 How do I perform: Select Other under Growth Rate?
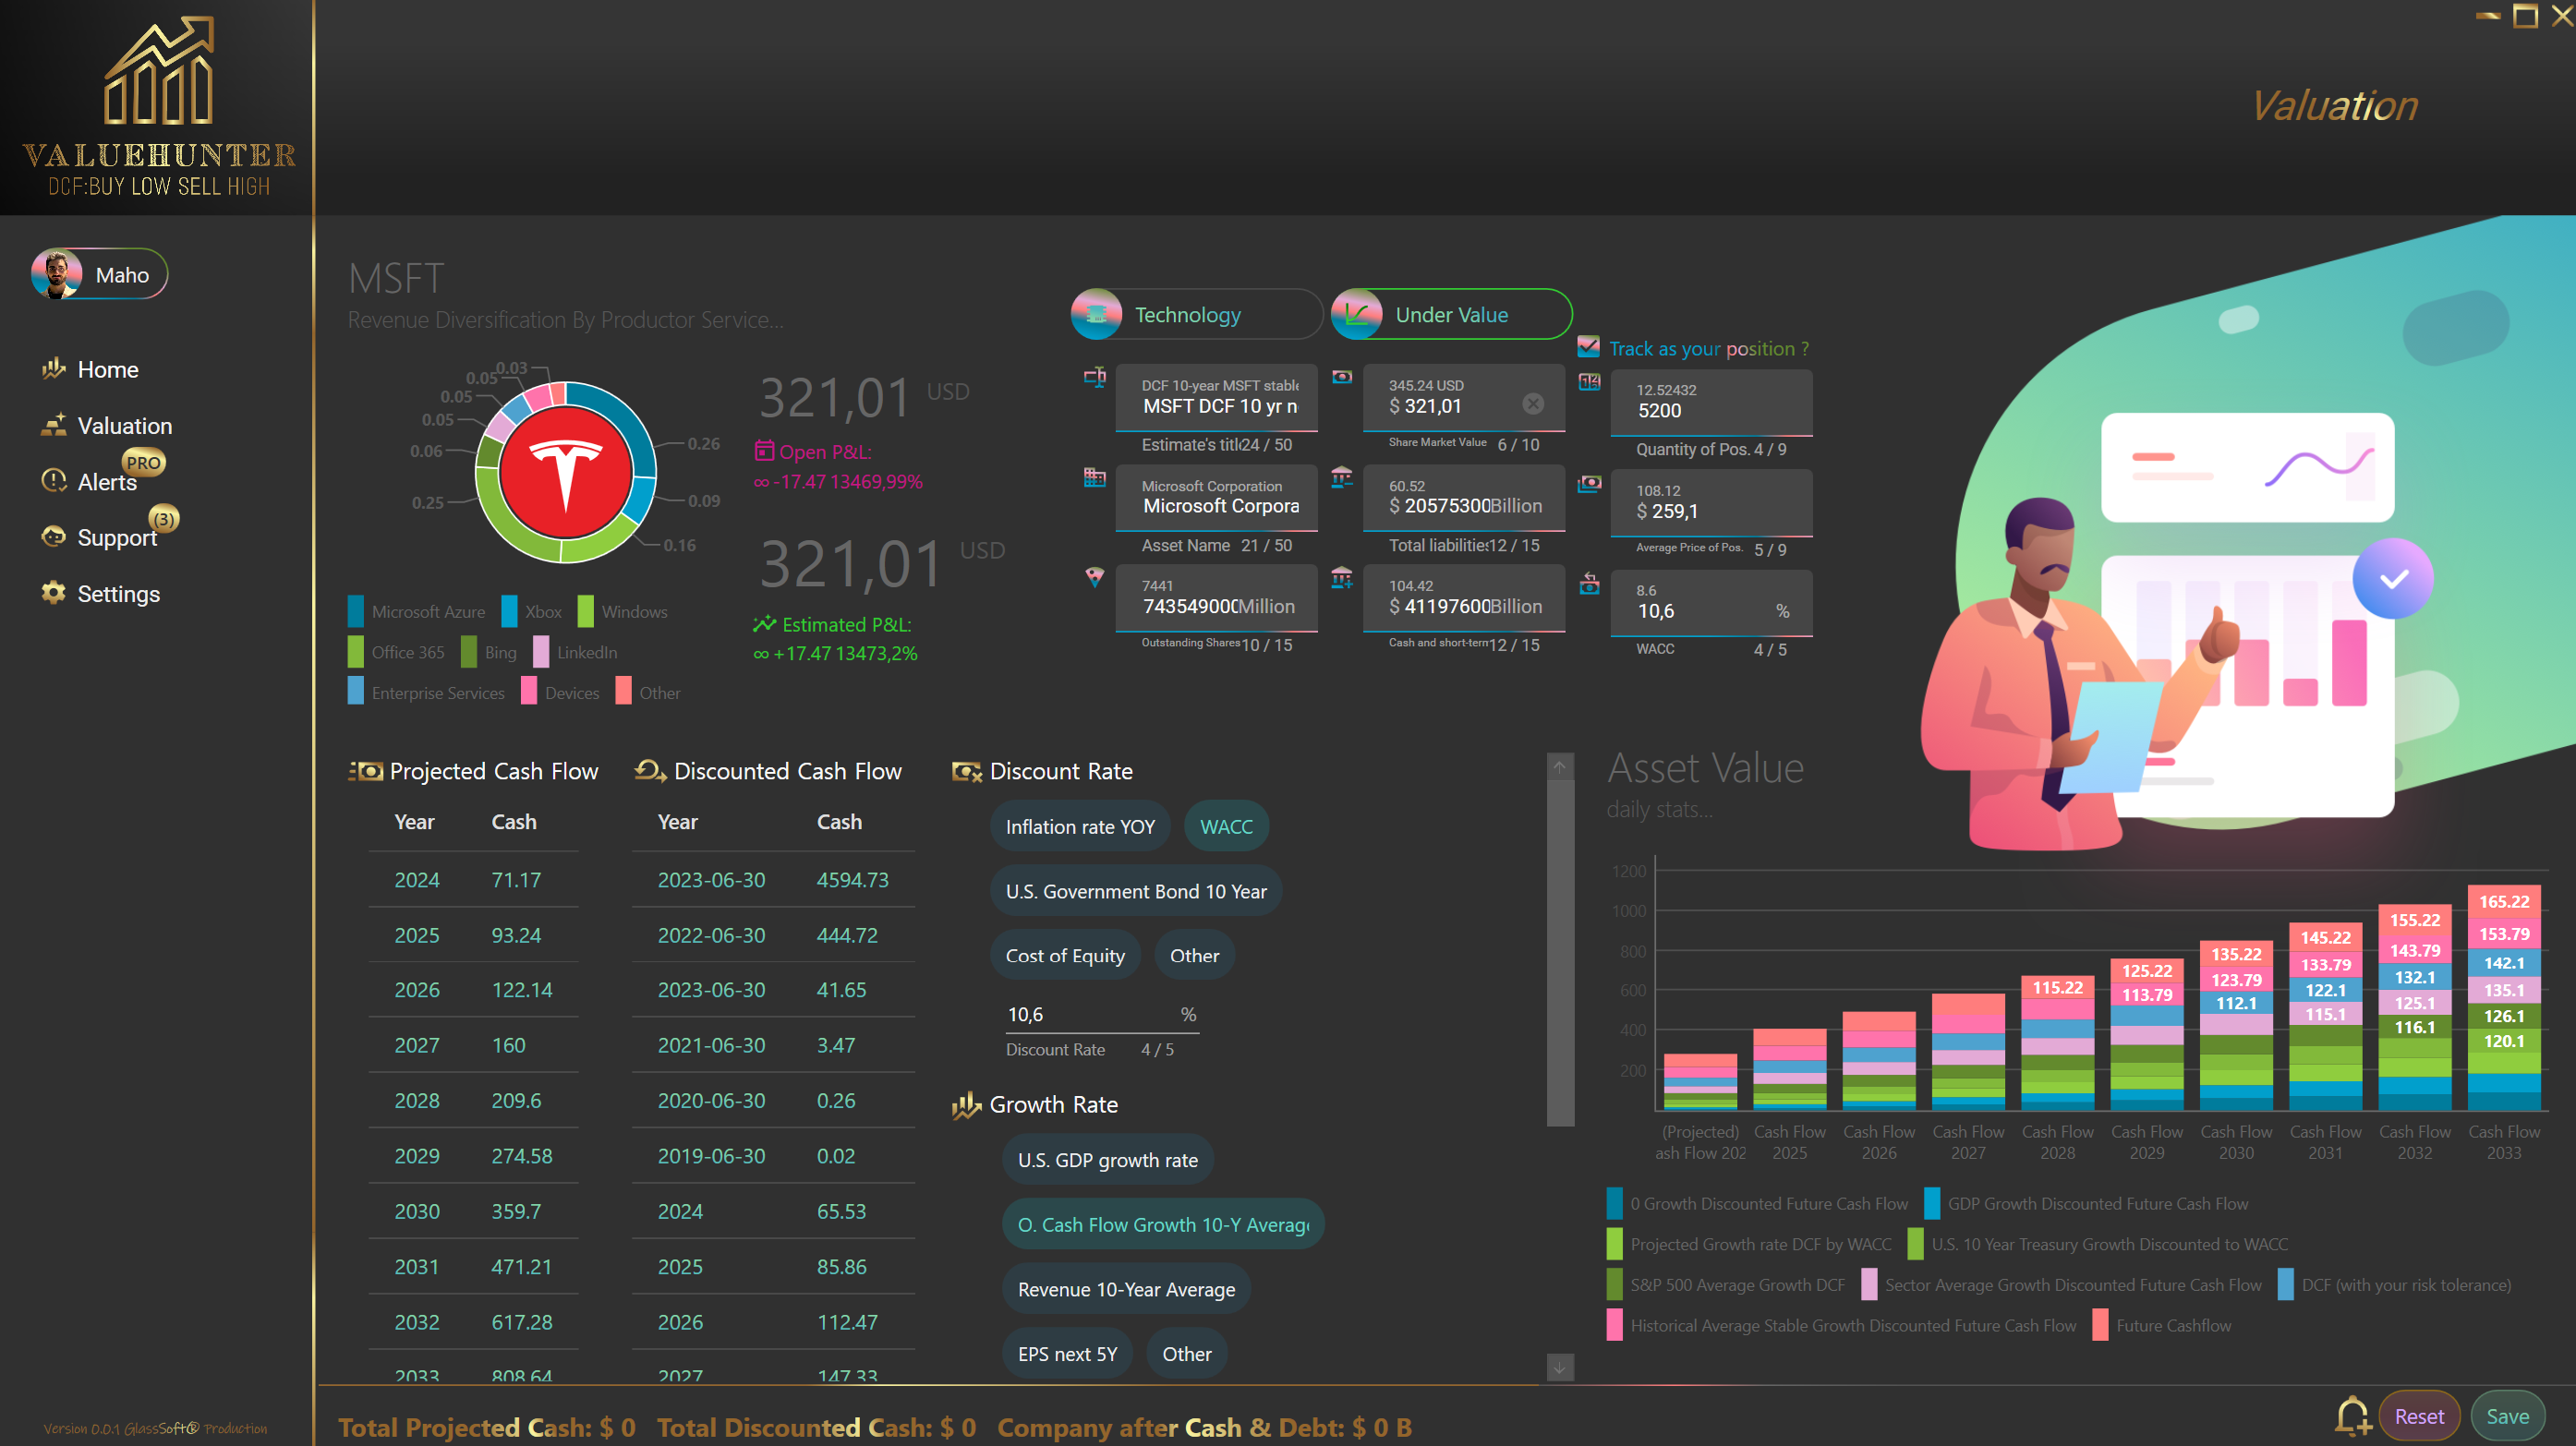pos(1187,1353)
